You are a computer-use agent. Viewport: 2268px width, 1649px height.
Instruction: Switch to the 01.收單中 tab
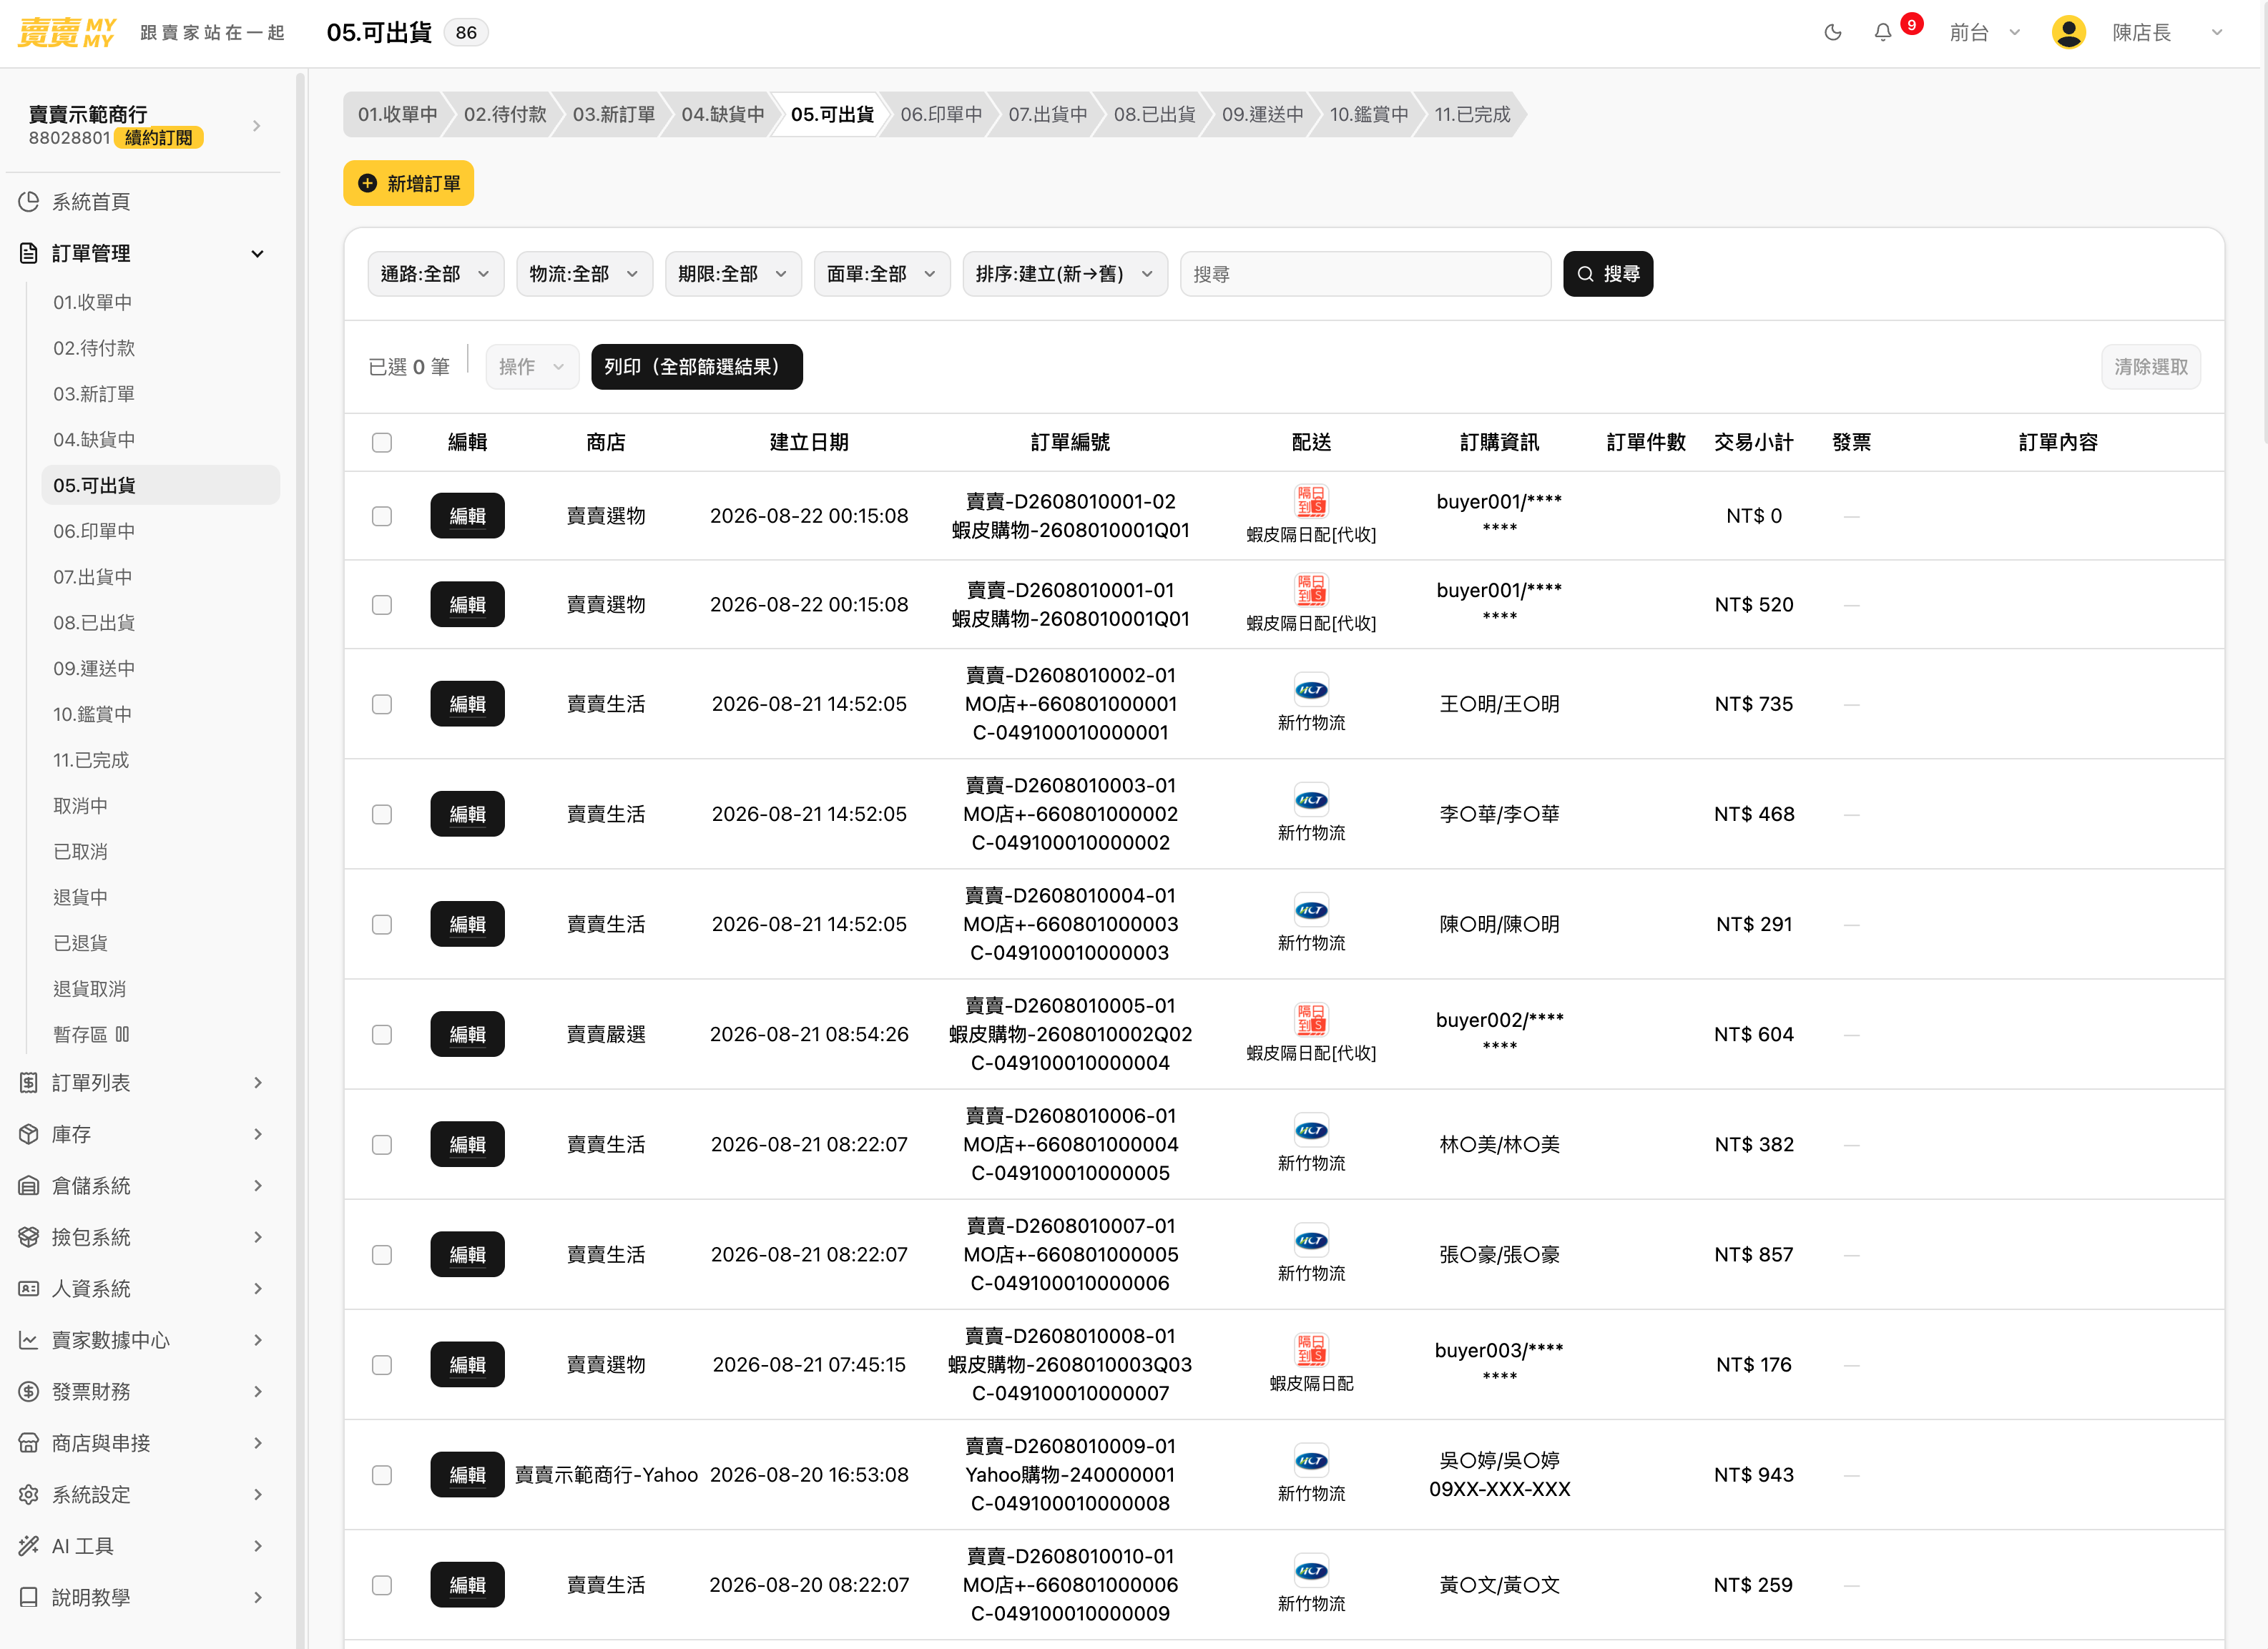coord(398,114)
